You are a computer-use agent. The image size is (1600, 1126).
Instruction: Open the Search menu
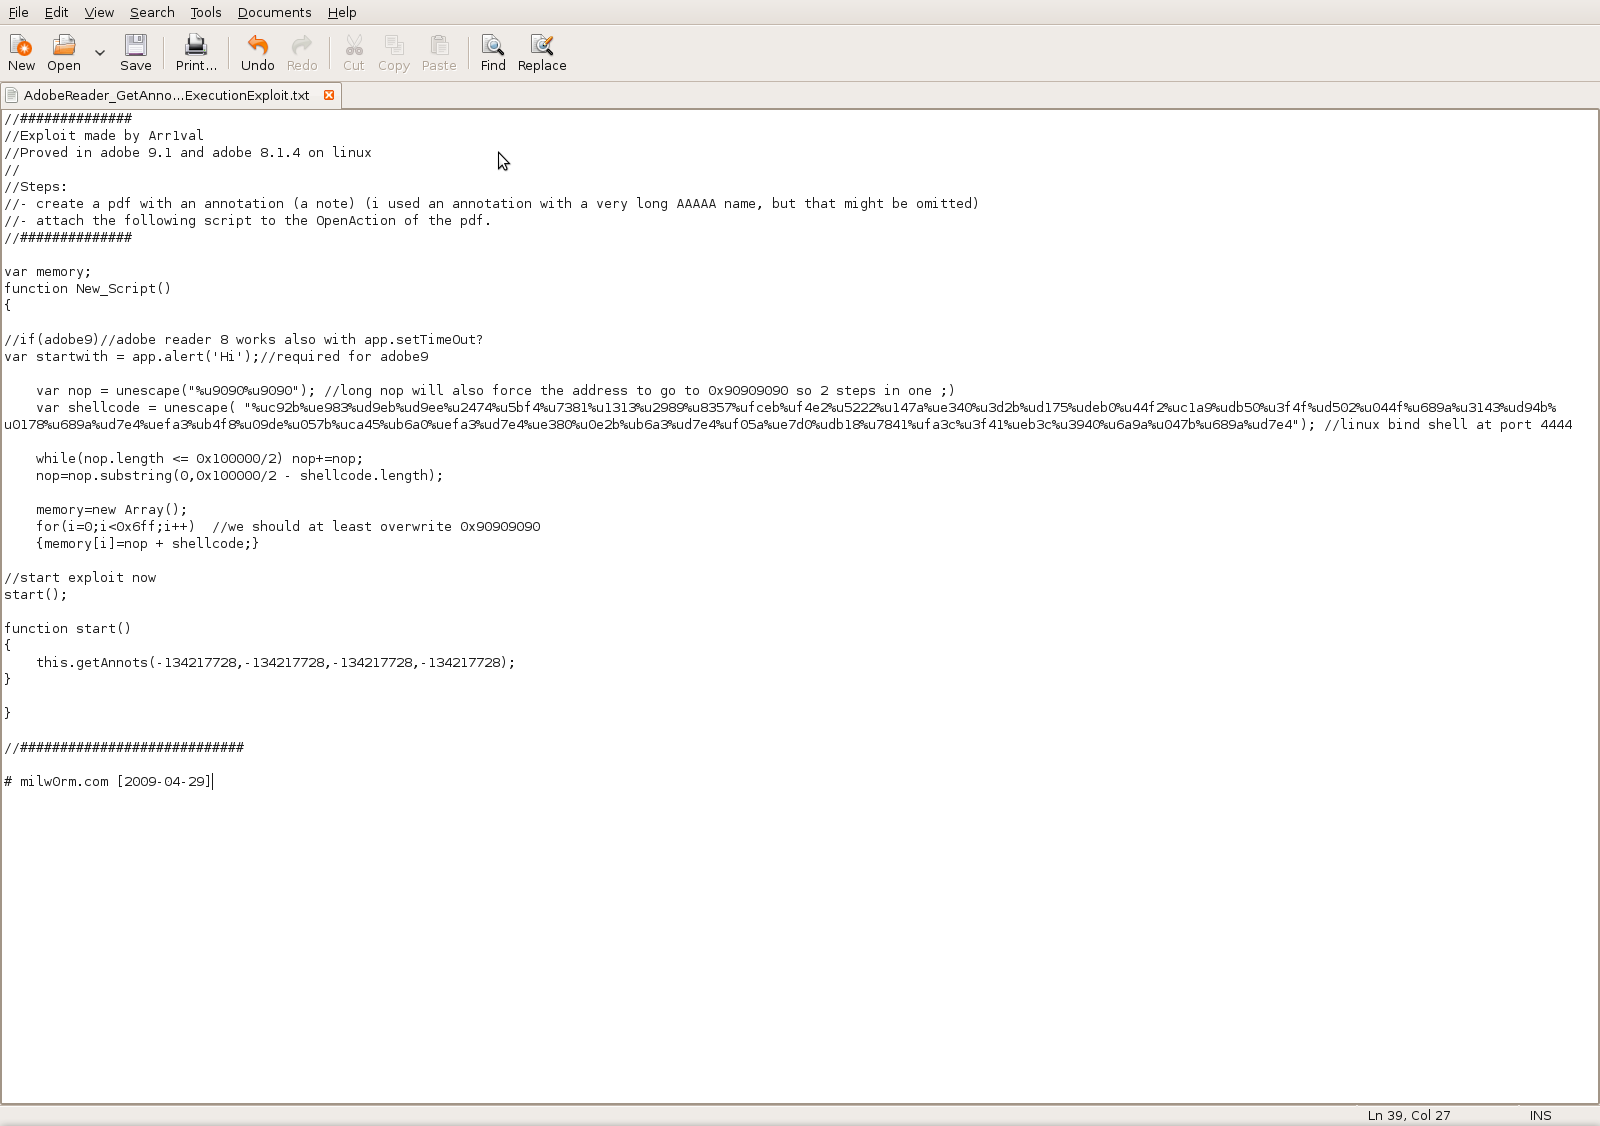coord(152,12)
